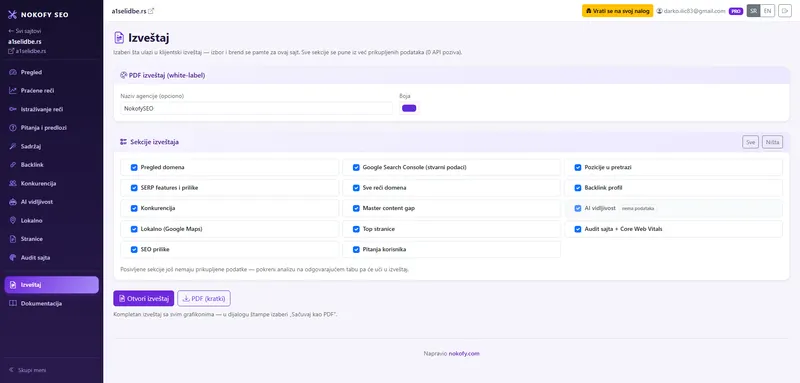Toggle Google Search Console checkbox
The image size is (800, 383).
(356, 167)
